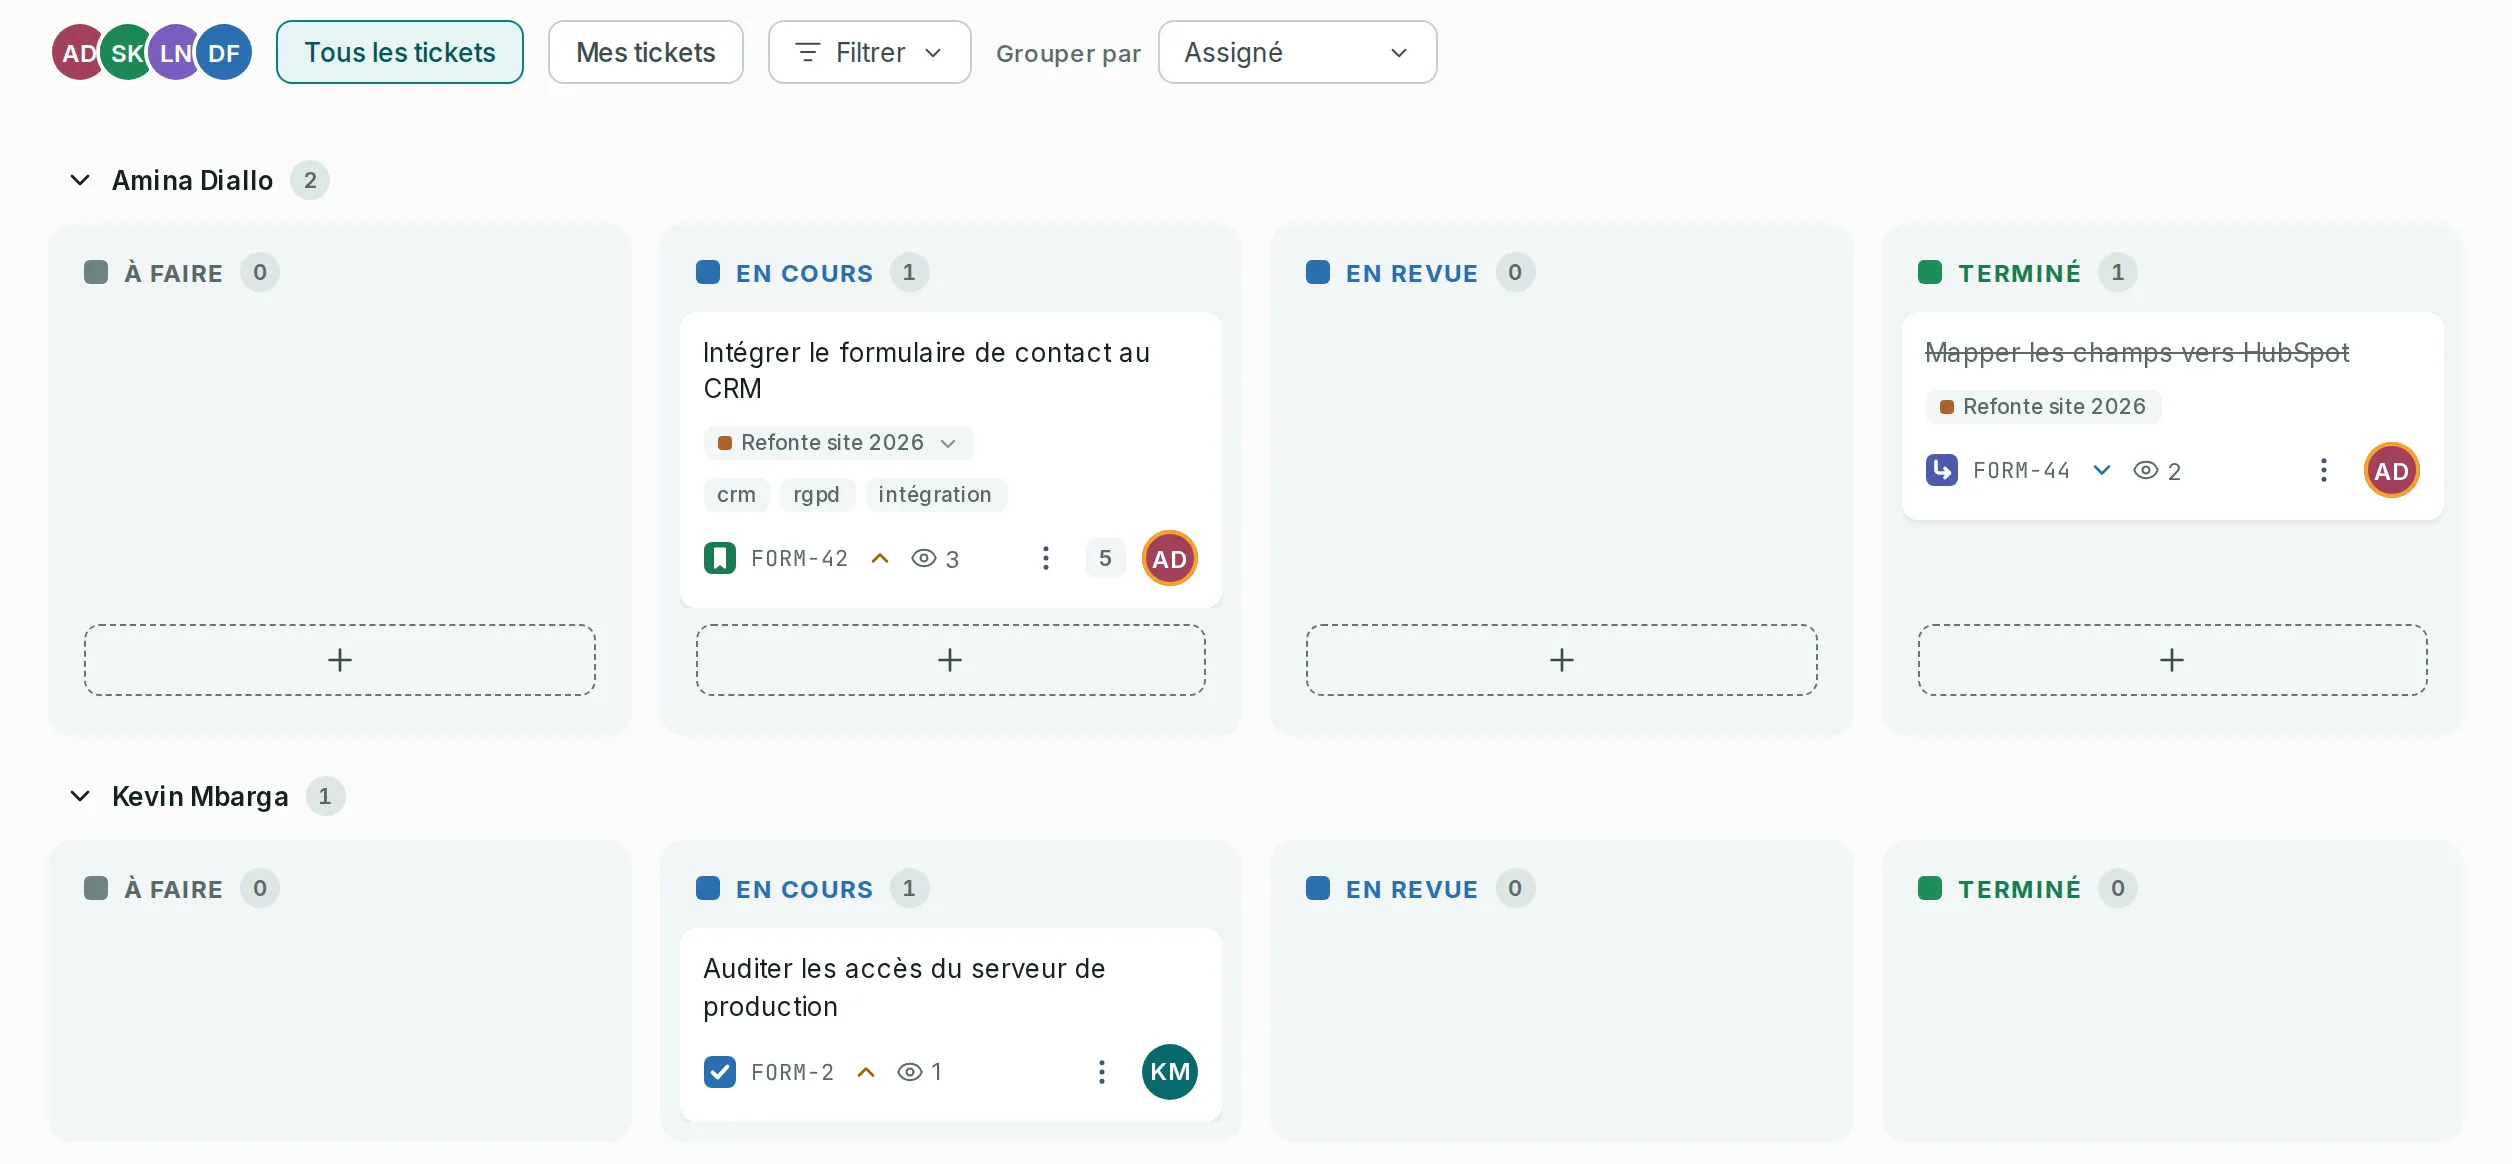Toggle watchers eye icon on FORM-44
This screenshot has width=2512, height=1164.
pos(2146,470)
